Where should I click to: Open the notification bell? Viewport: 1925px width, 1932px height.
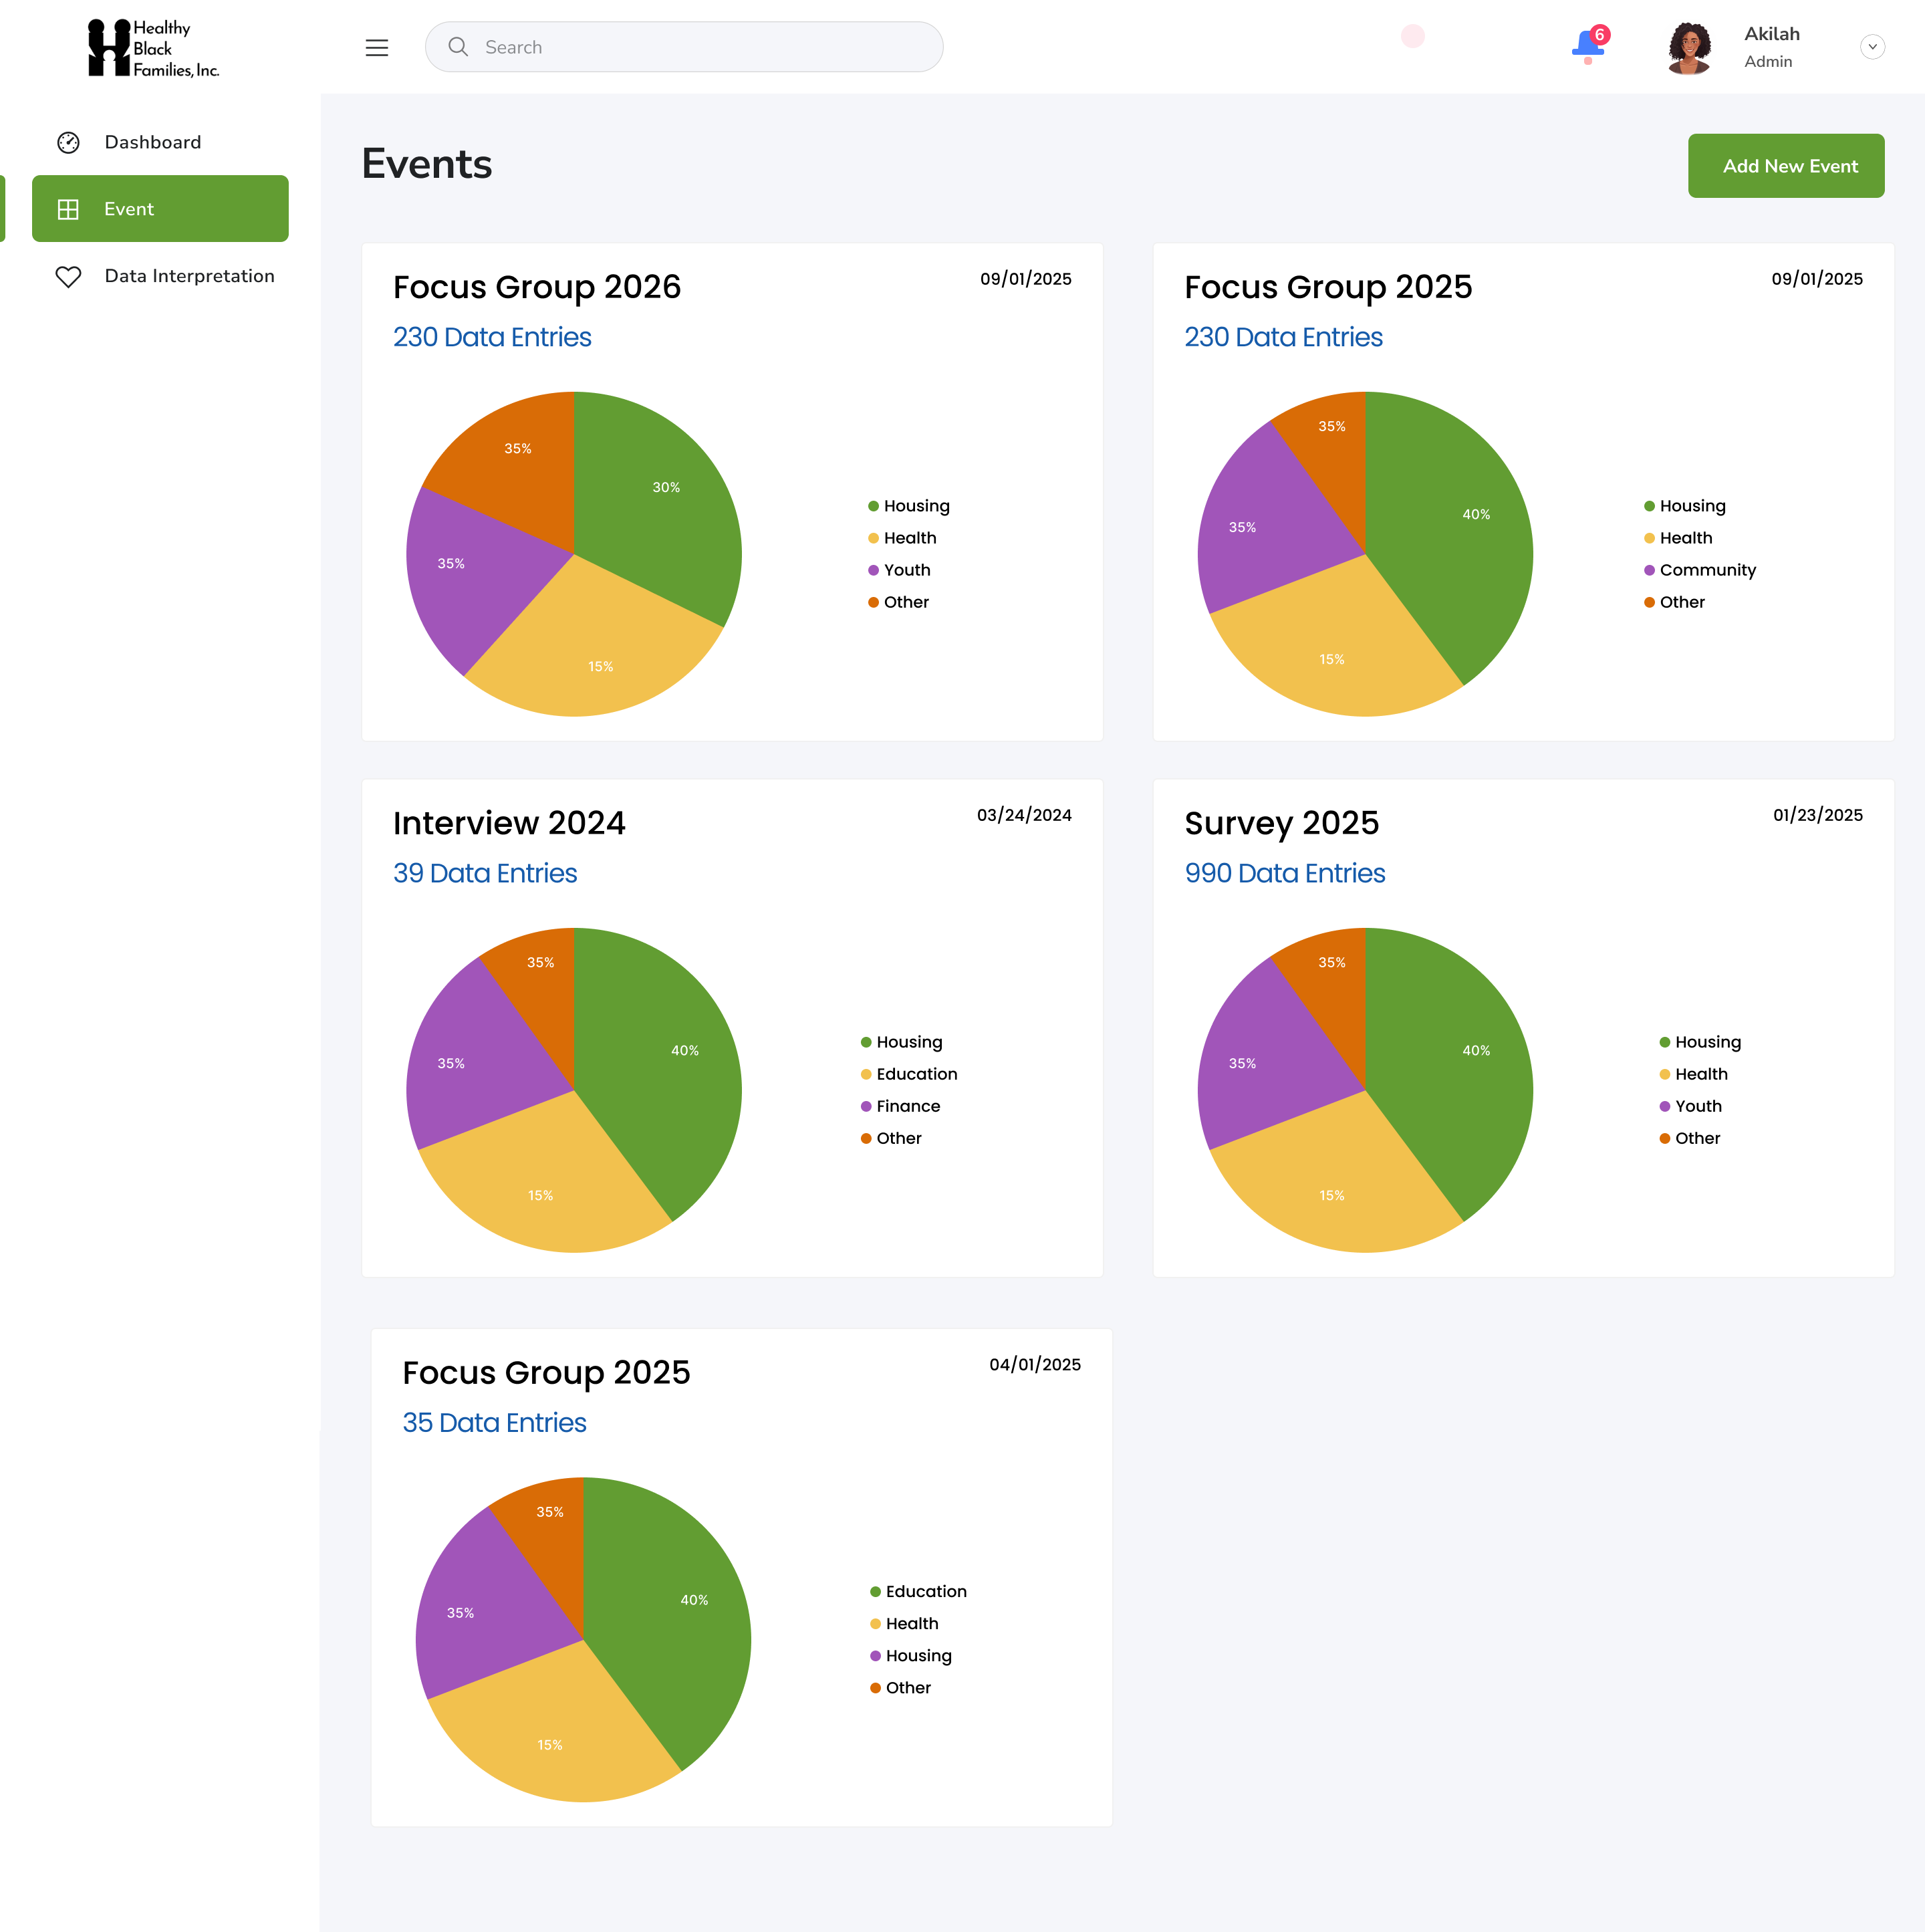coord(1587,45)
